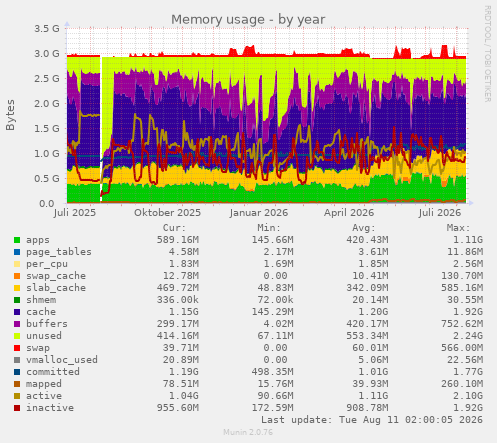This screenshot has height=443, width=497.
Task: Click the mapped max value 260.10M
Action: pos(462,384)
